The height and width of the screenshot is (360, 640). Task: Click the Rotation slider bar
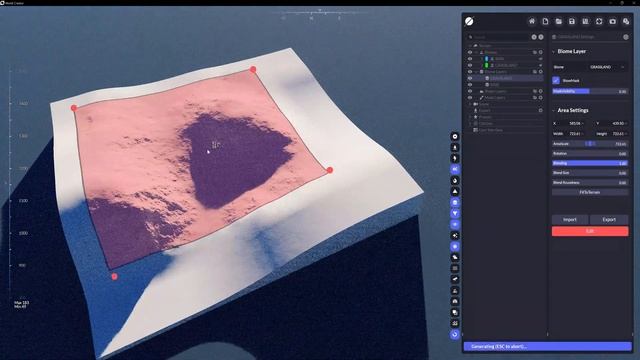[590, 153]
